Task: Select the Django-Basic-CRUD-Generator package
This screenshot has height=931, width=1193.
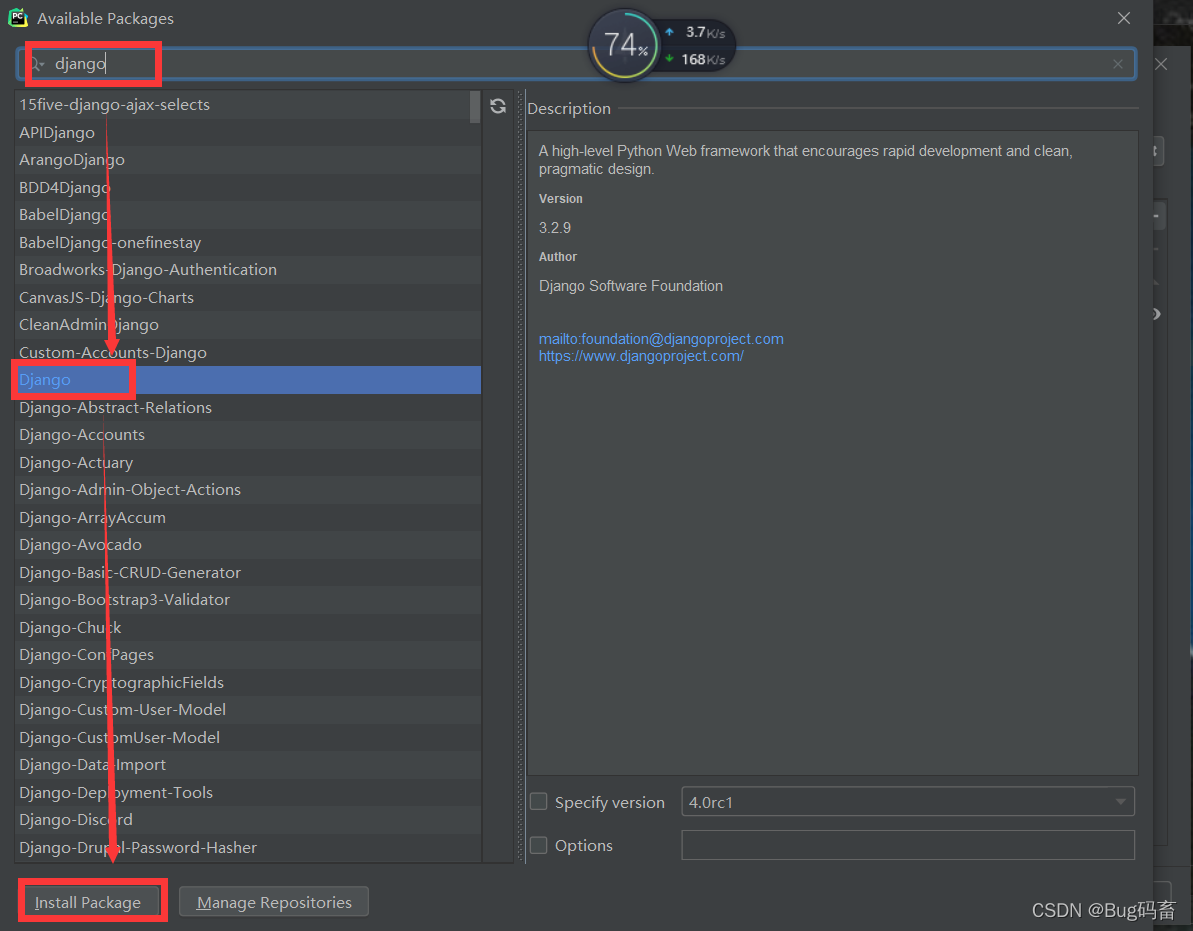Action: (x=247, y=573)
